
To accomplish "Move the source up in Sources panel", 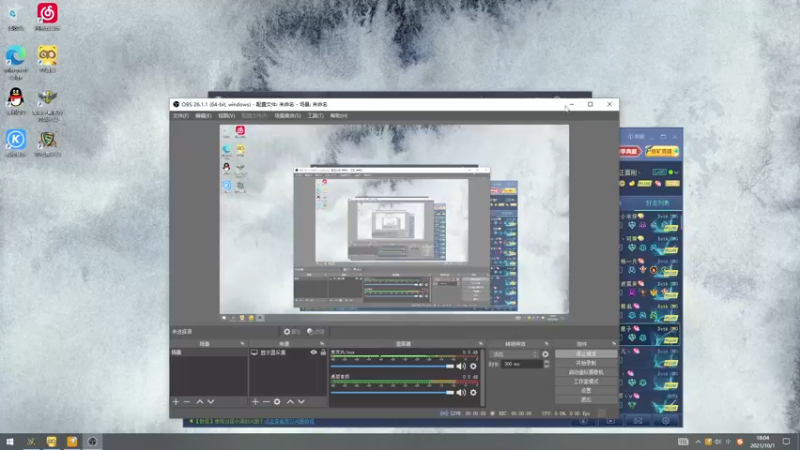I will coord(290,402).
